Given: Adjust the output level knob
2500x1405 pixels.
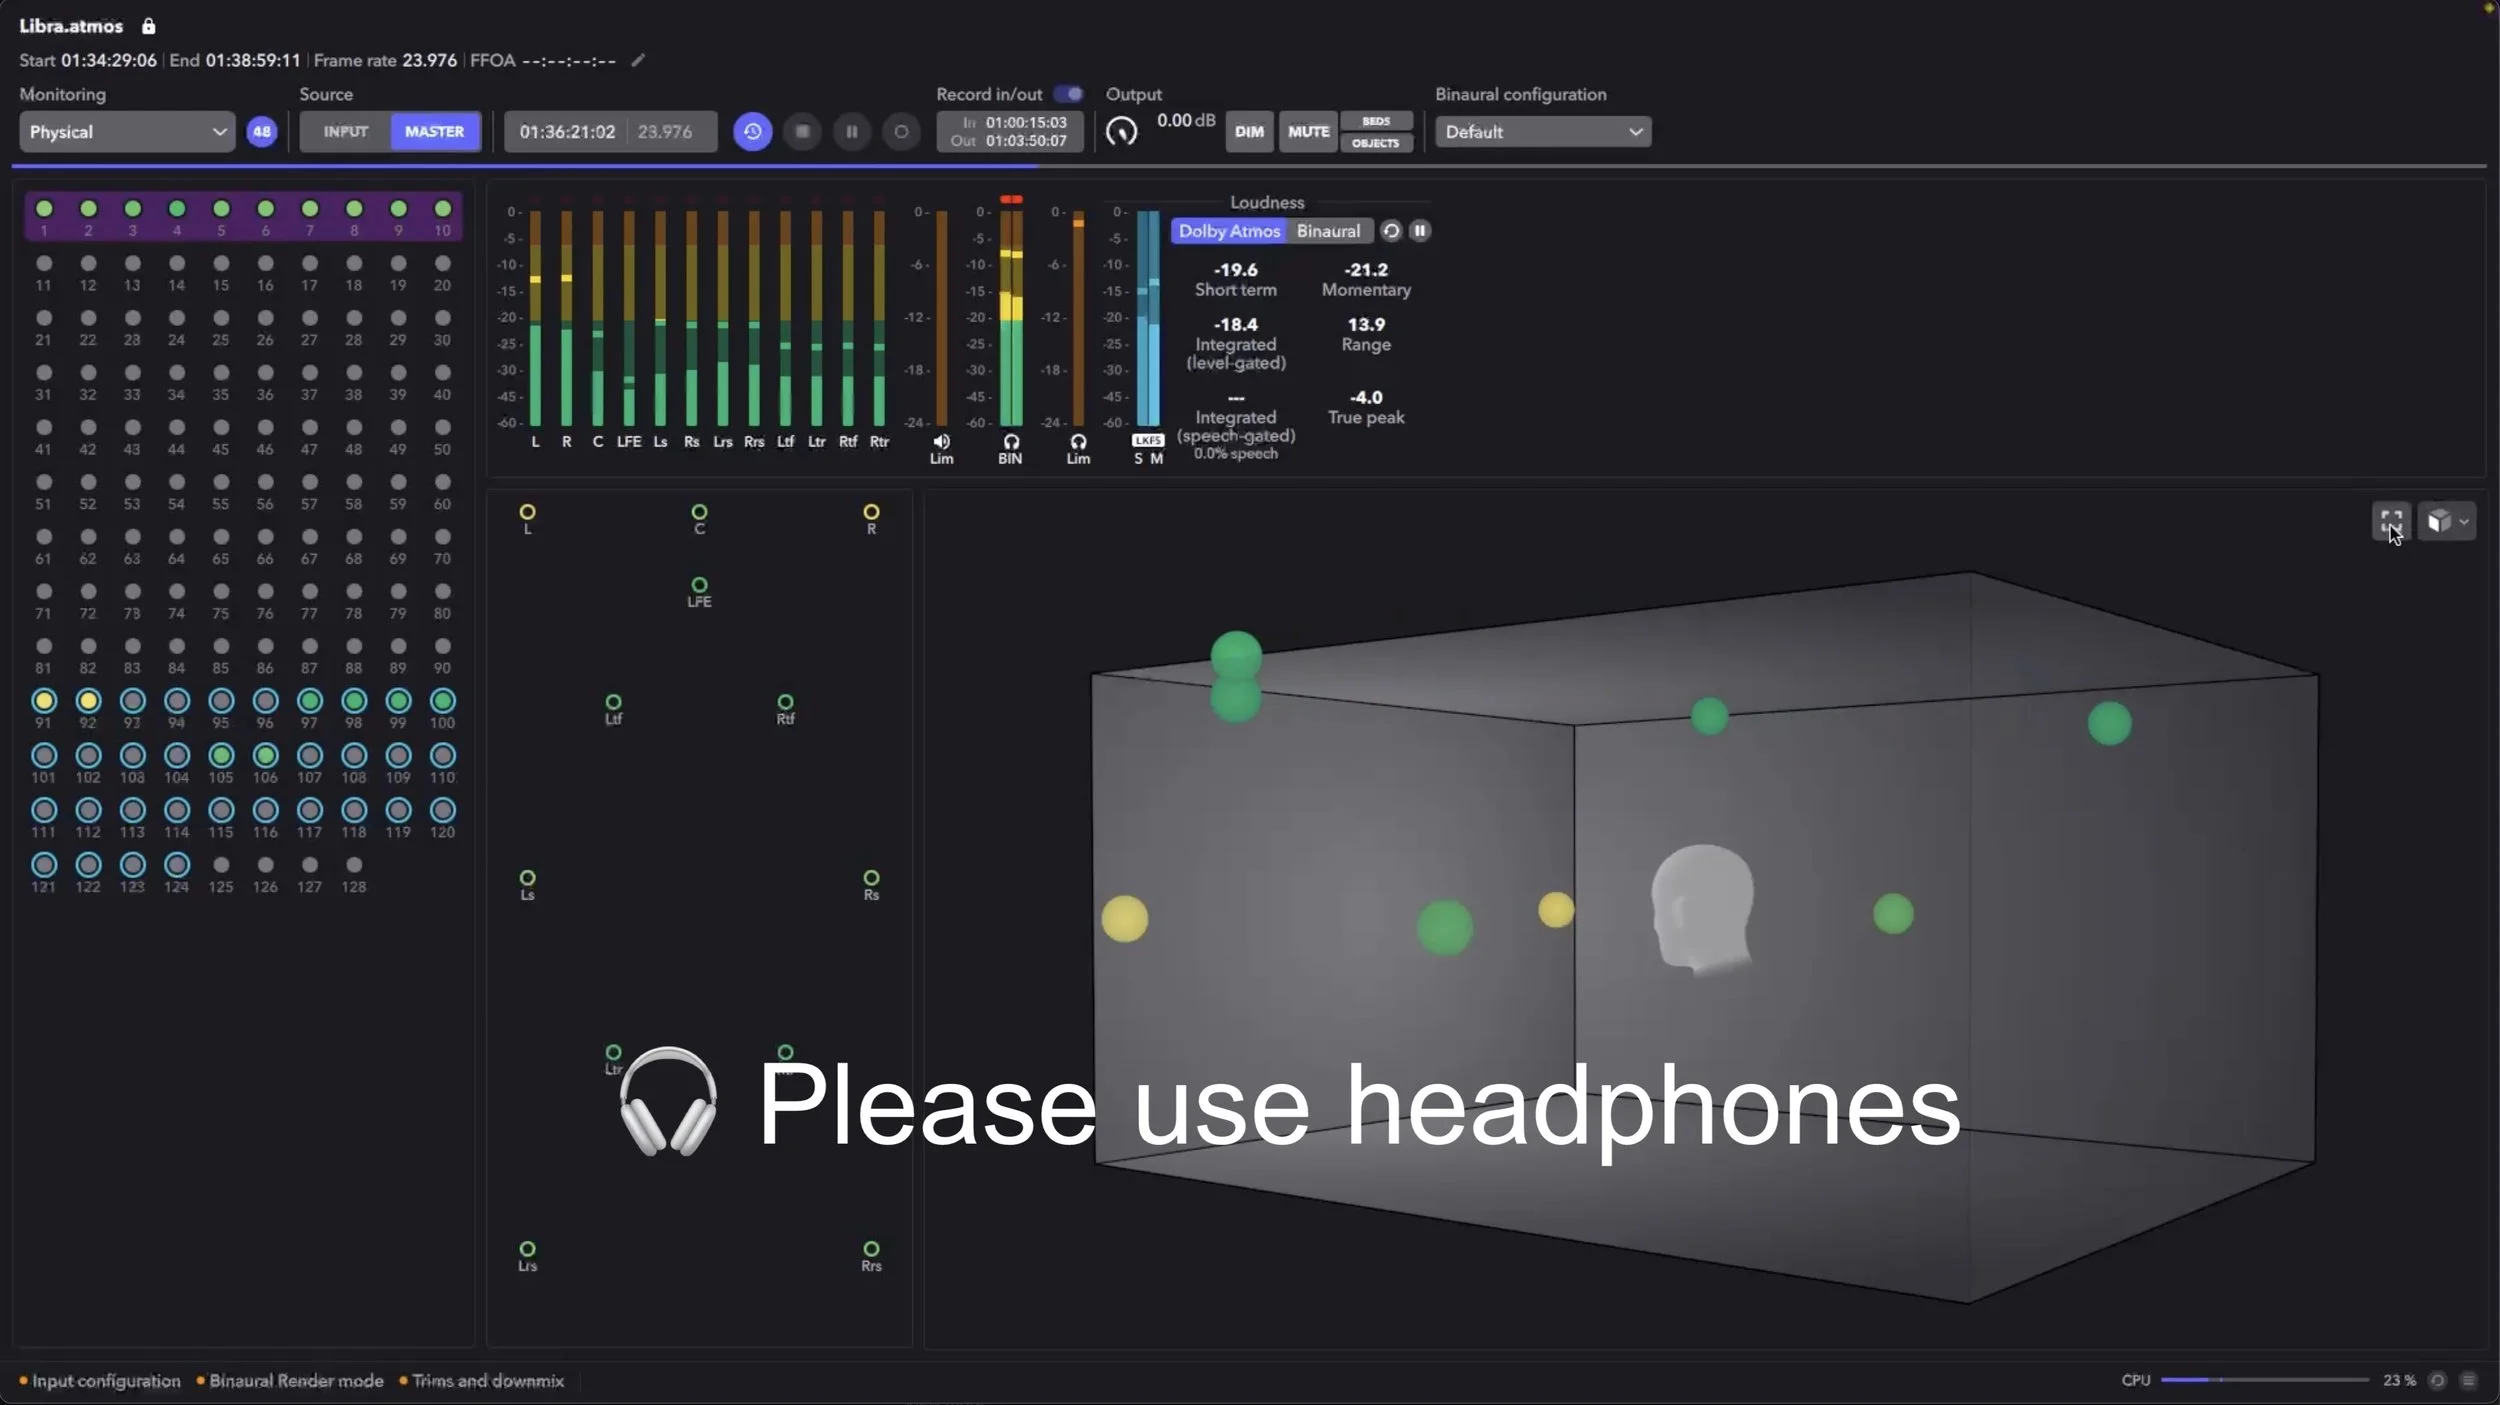Looking at the screenshot, I should [x=1121, y=132].
